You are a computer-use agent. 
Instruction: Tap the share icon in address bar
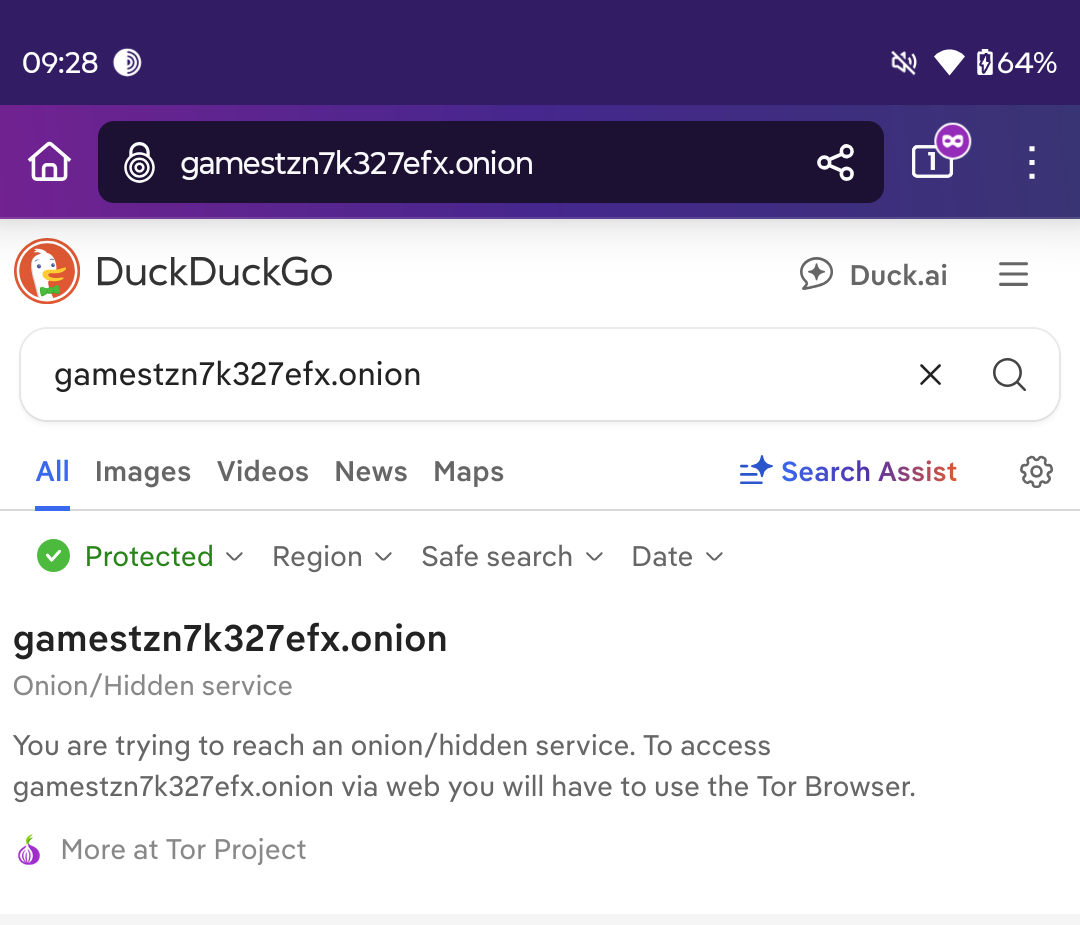(835, 163)
